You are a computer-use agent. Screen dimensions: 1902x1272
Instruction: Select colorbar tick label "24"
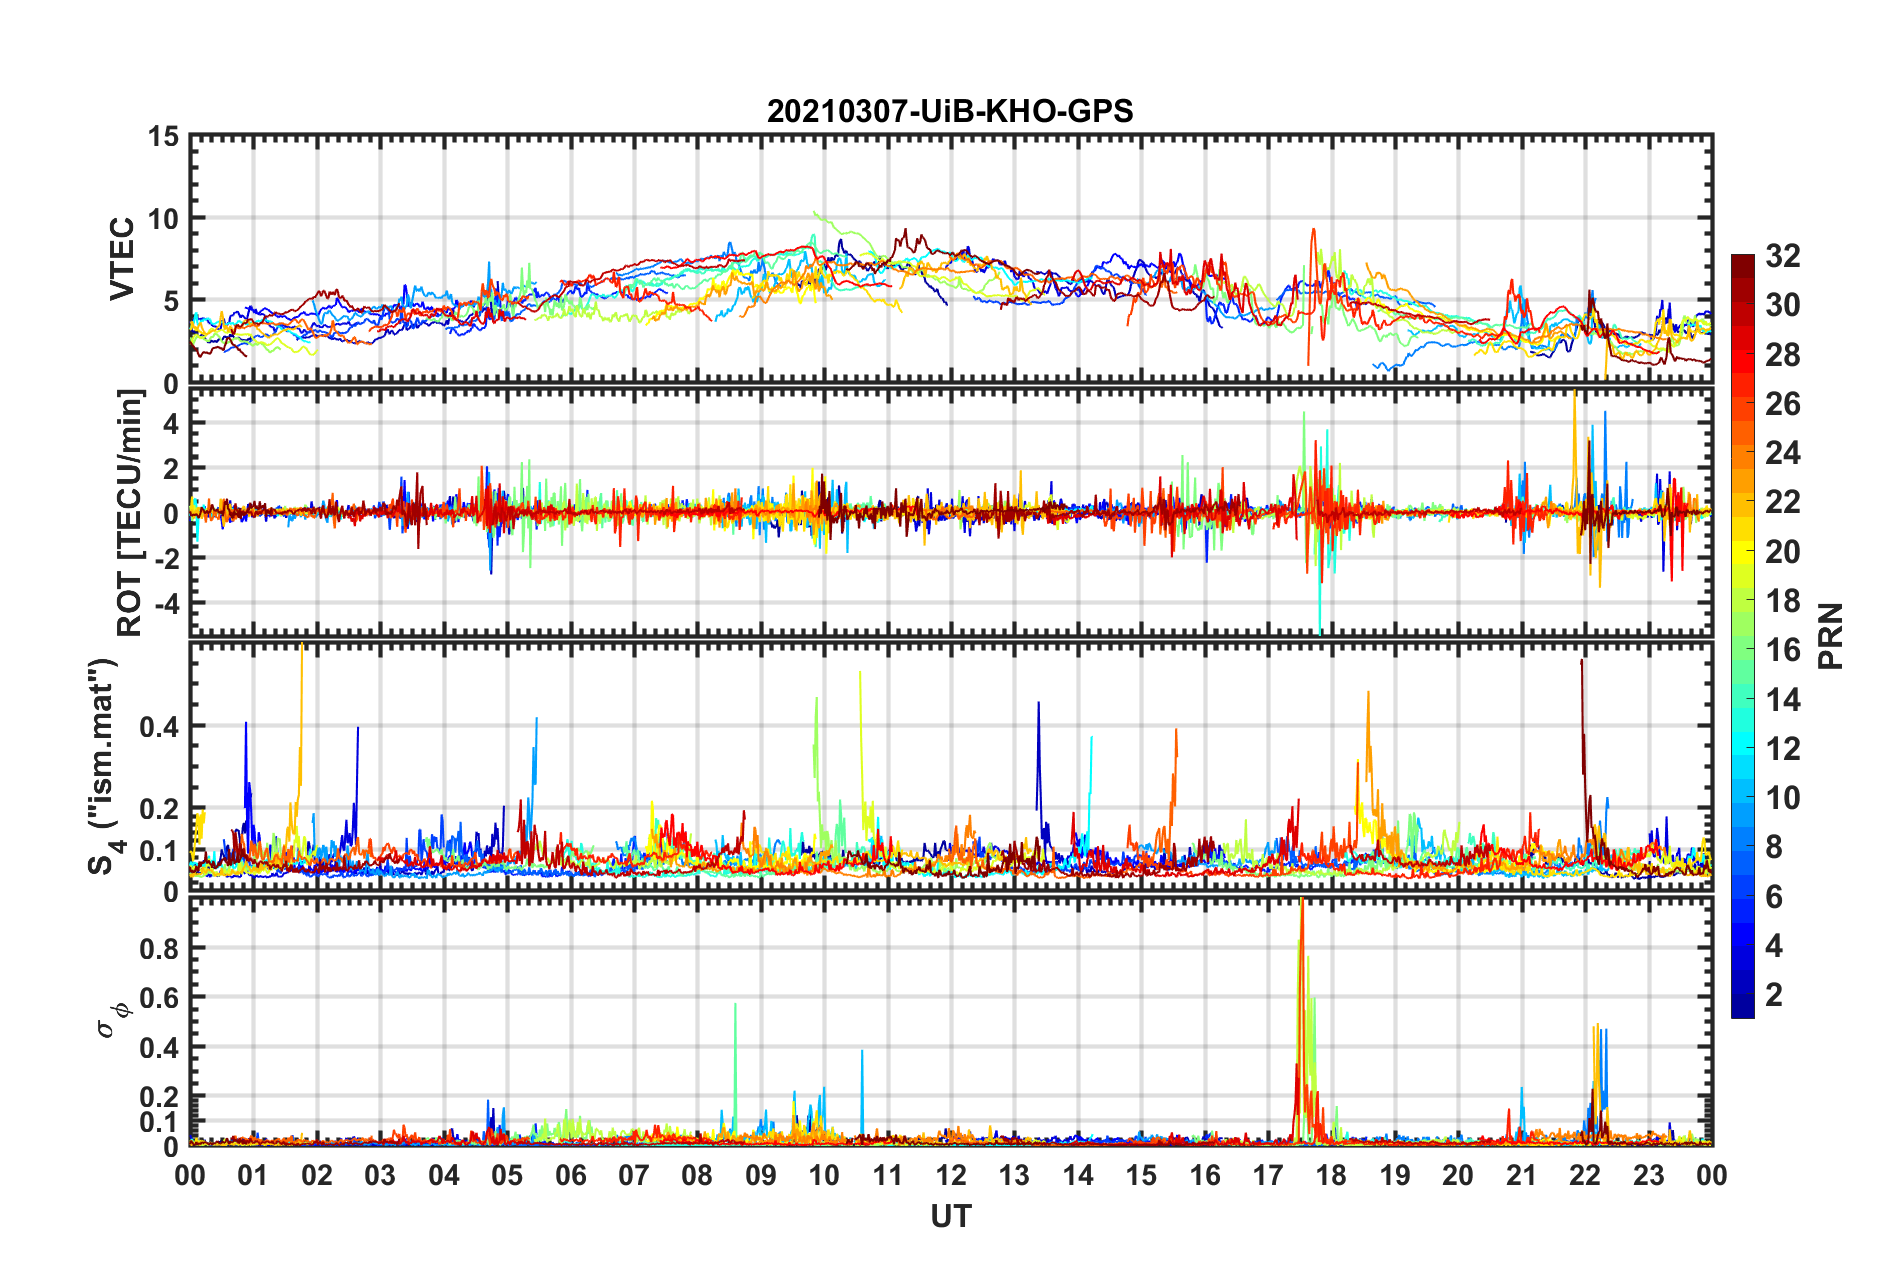point(1783,453)
